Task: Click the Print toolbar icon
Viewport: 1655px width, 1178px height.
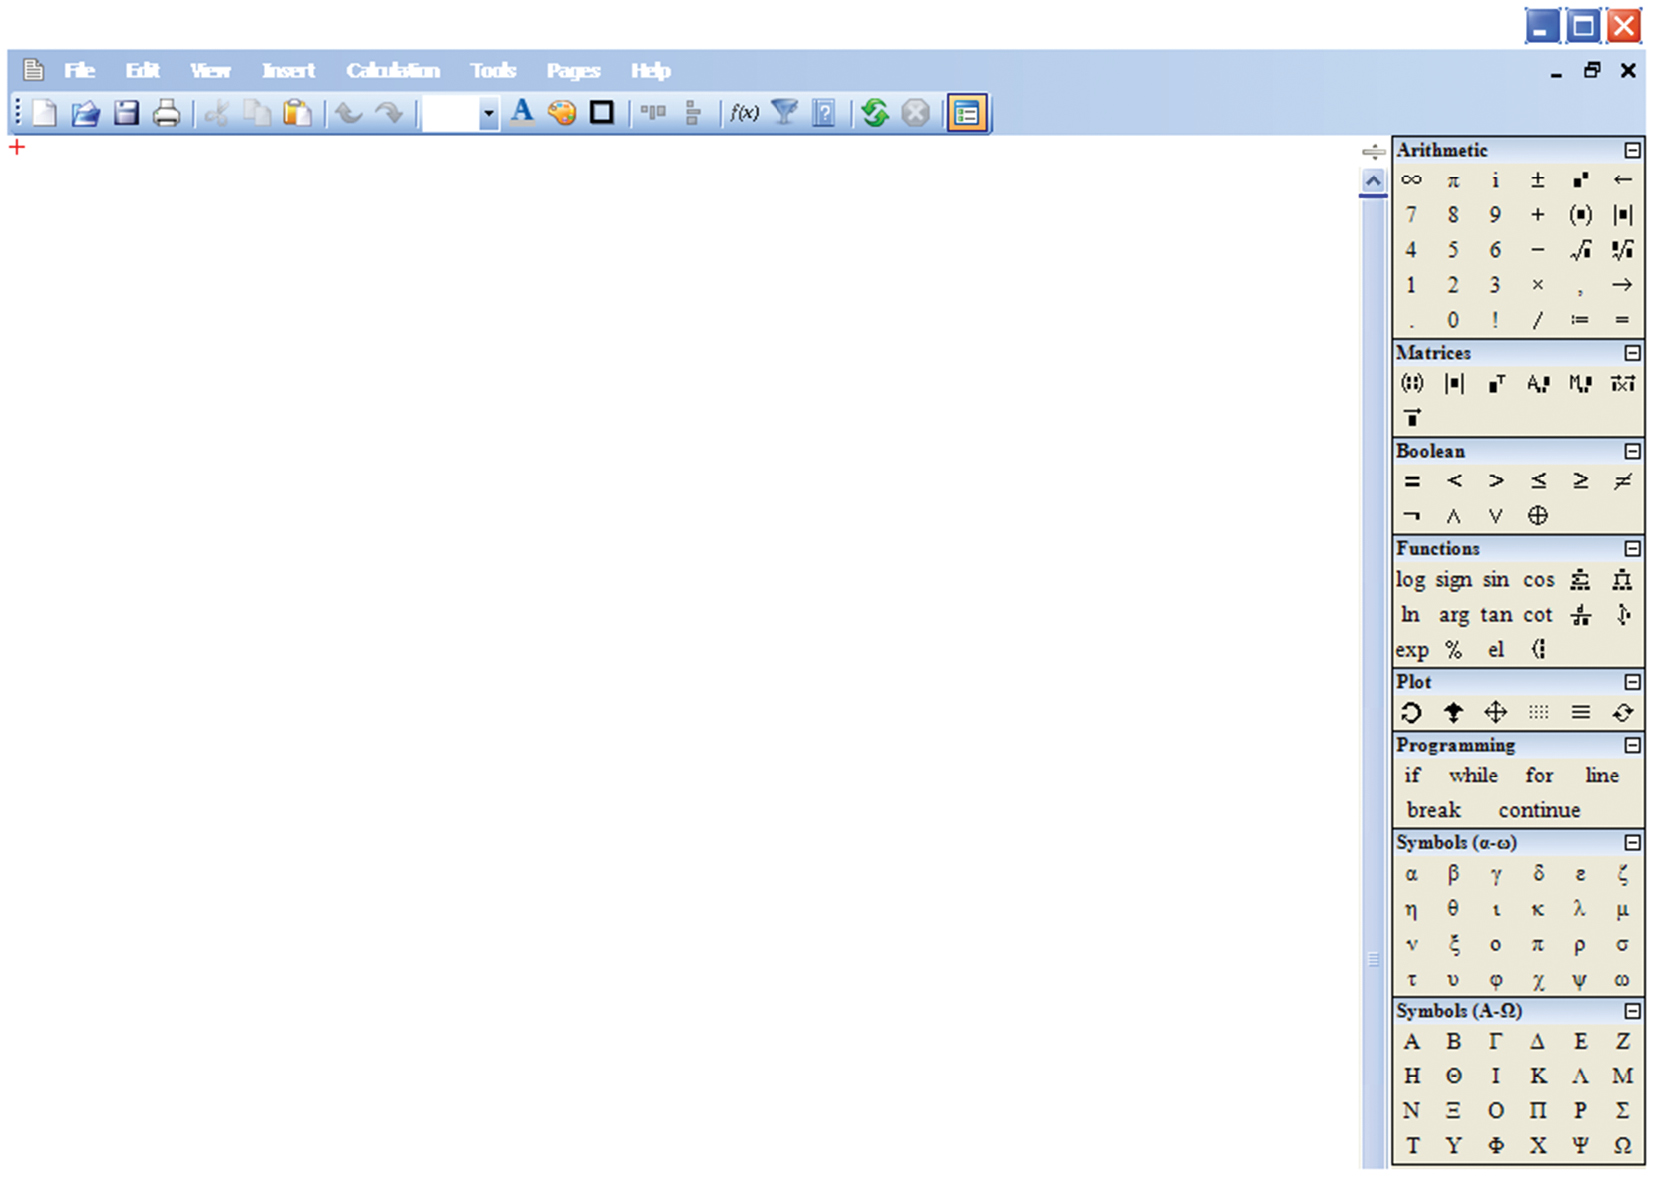Action: click(166, 113)
